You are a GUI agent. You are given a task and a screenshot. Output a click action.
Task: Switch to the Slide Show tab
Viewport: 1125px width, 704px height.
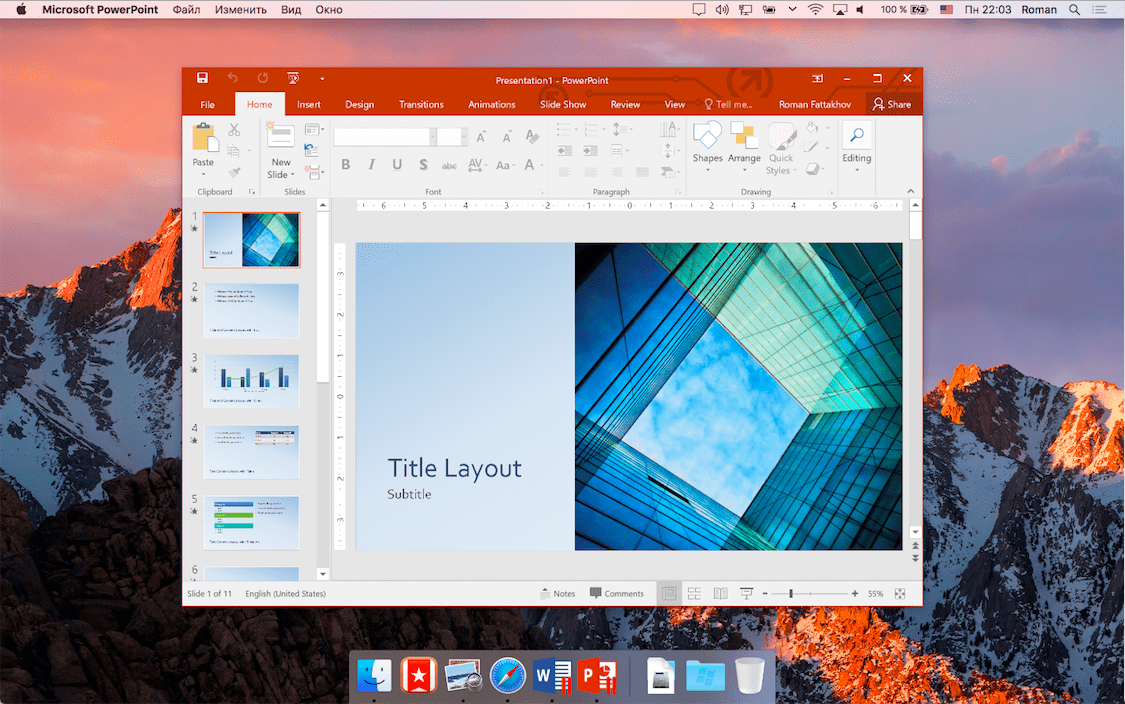click(562, 104)
